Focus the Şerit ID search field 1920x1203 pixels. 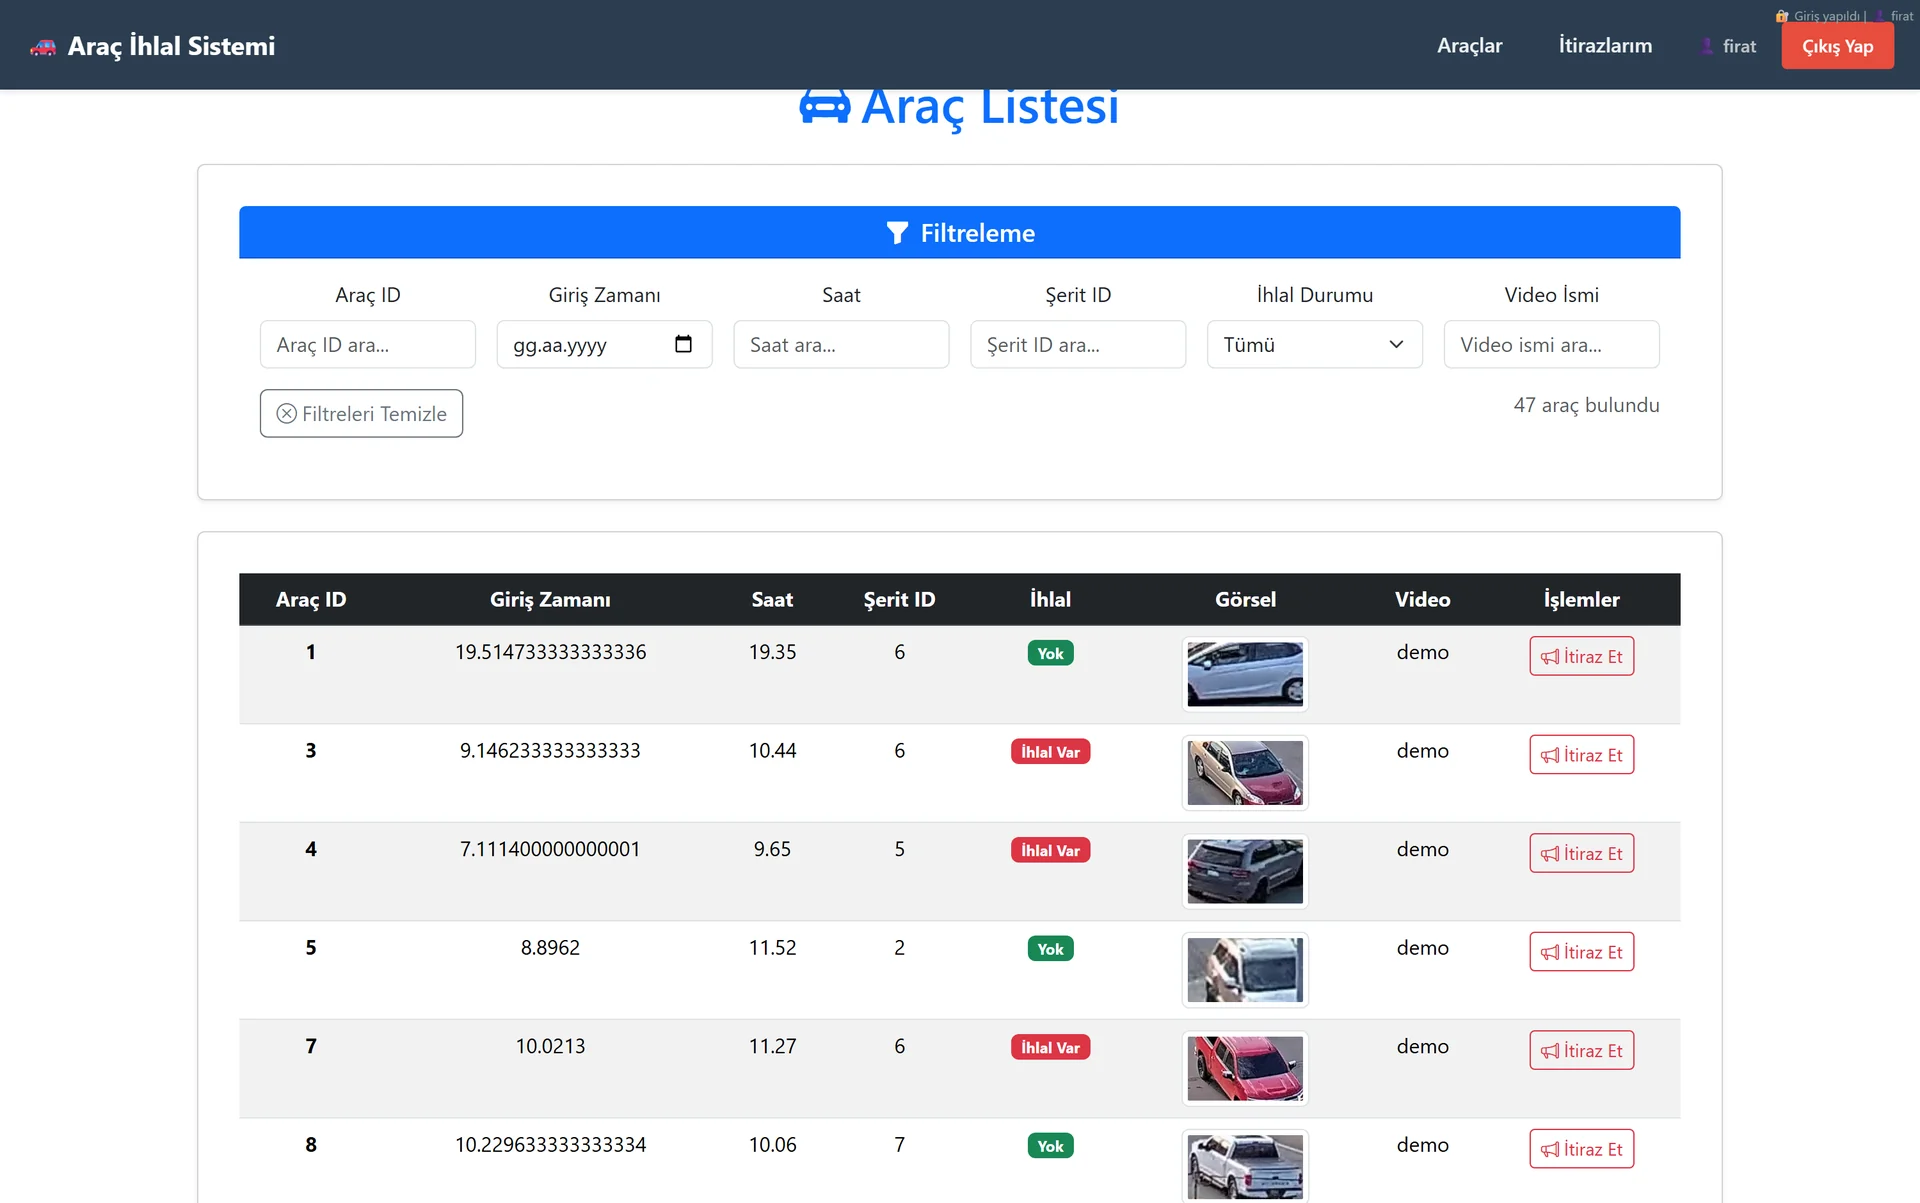click(1078, 344)
